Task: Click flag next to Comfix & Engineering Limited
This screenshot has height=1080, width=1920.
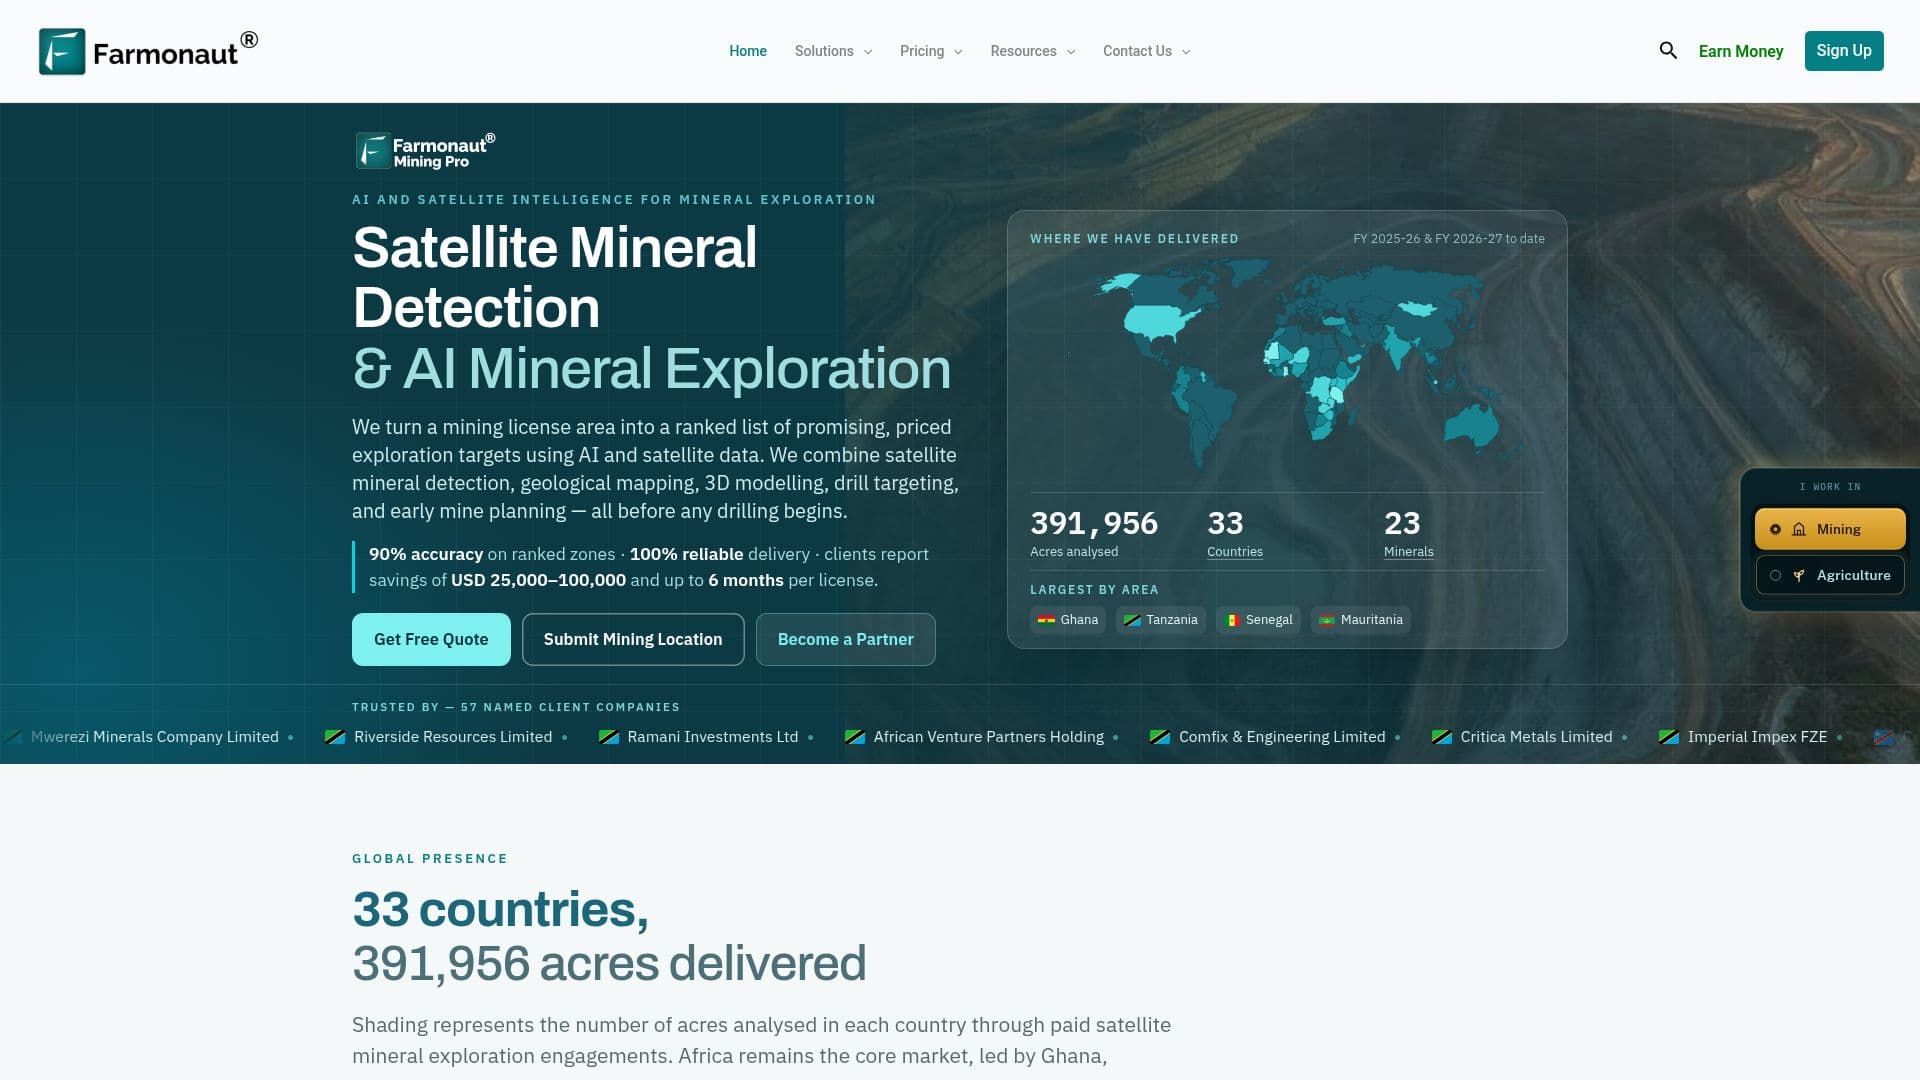Action: [x=1160, y=737]
